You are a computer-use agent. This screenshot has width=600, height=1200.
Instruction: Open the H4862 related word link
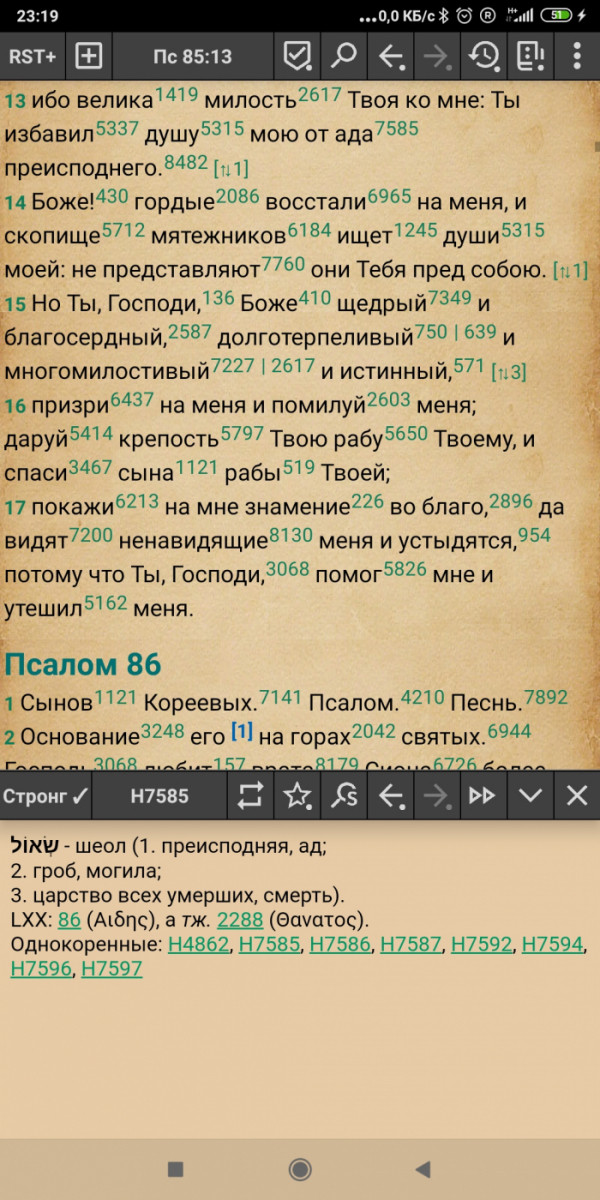point(199,945)
